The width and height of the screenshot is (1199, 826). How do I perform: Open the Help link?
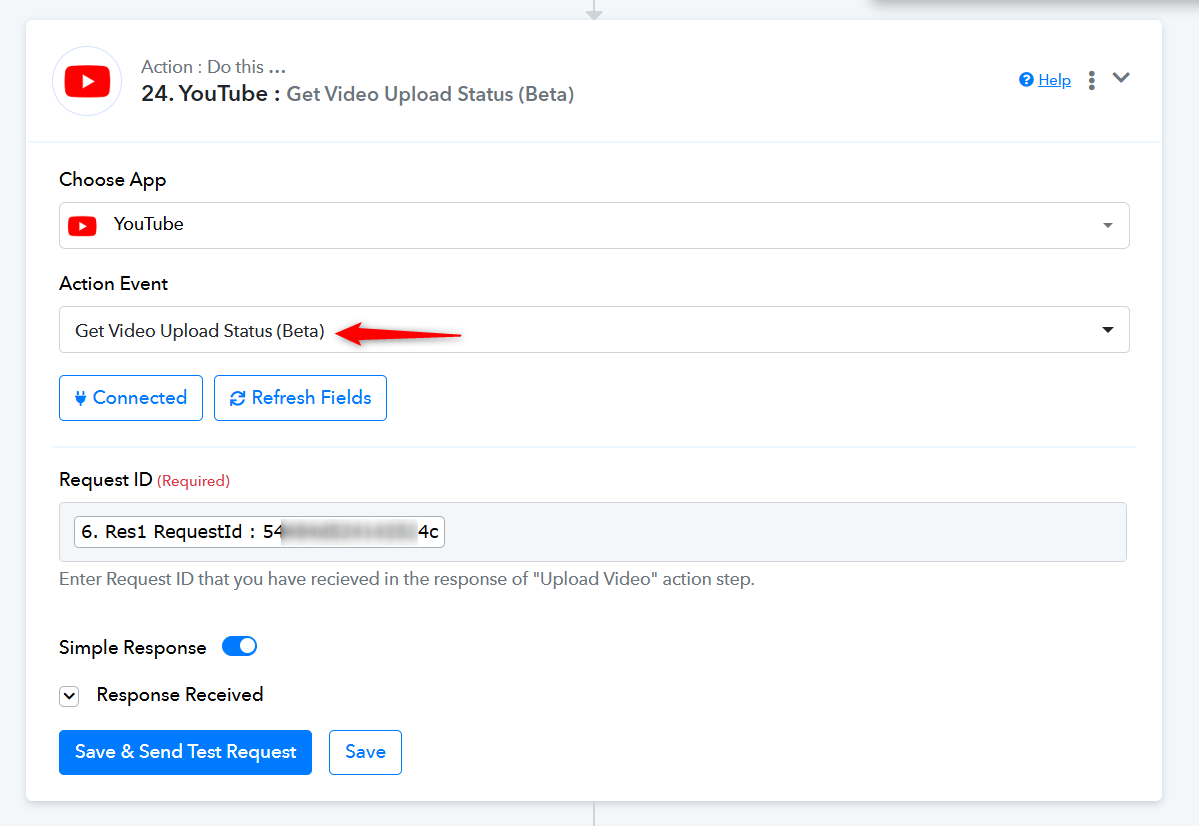[1054, 80]
